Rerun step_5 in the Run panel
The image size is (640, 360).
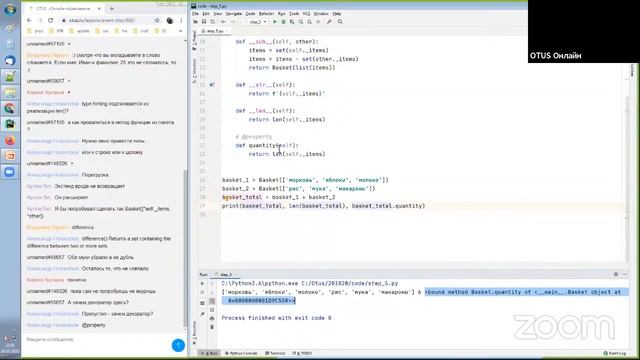[x=202, y=283]
